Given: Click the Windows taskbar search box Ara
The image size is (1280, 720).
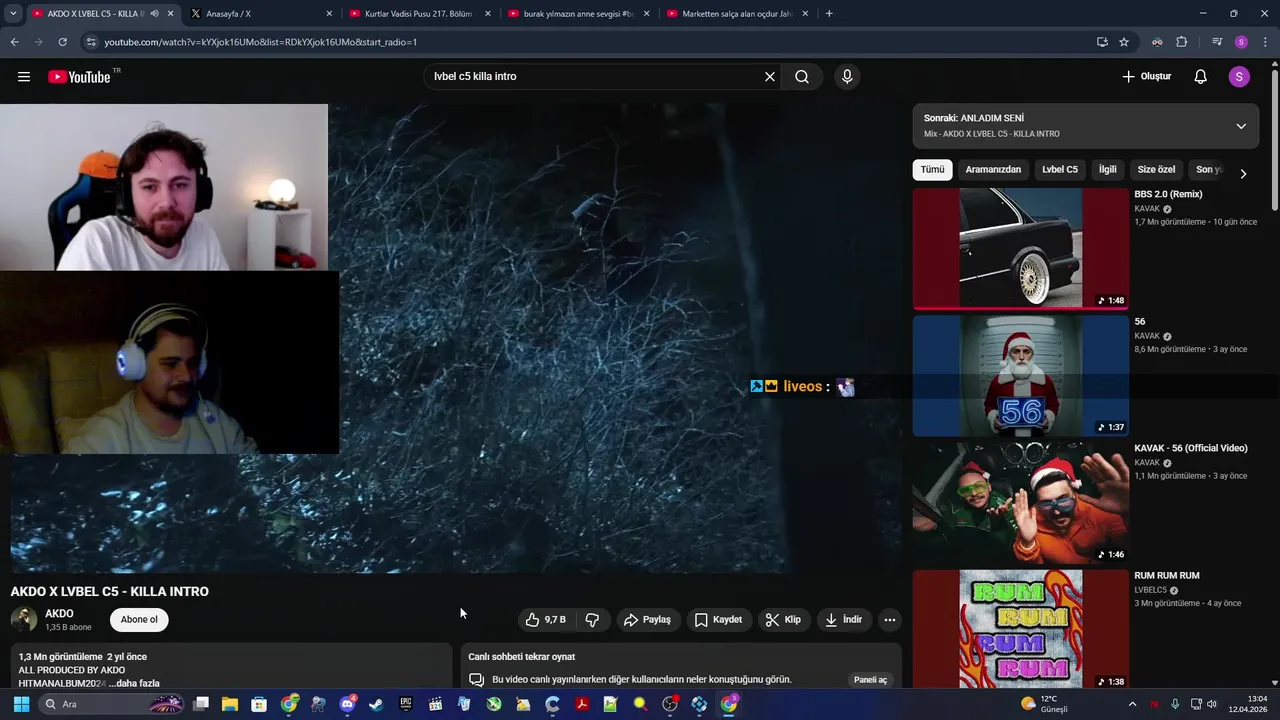Looking at the screenshot, I should (x=112, y=704).
